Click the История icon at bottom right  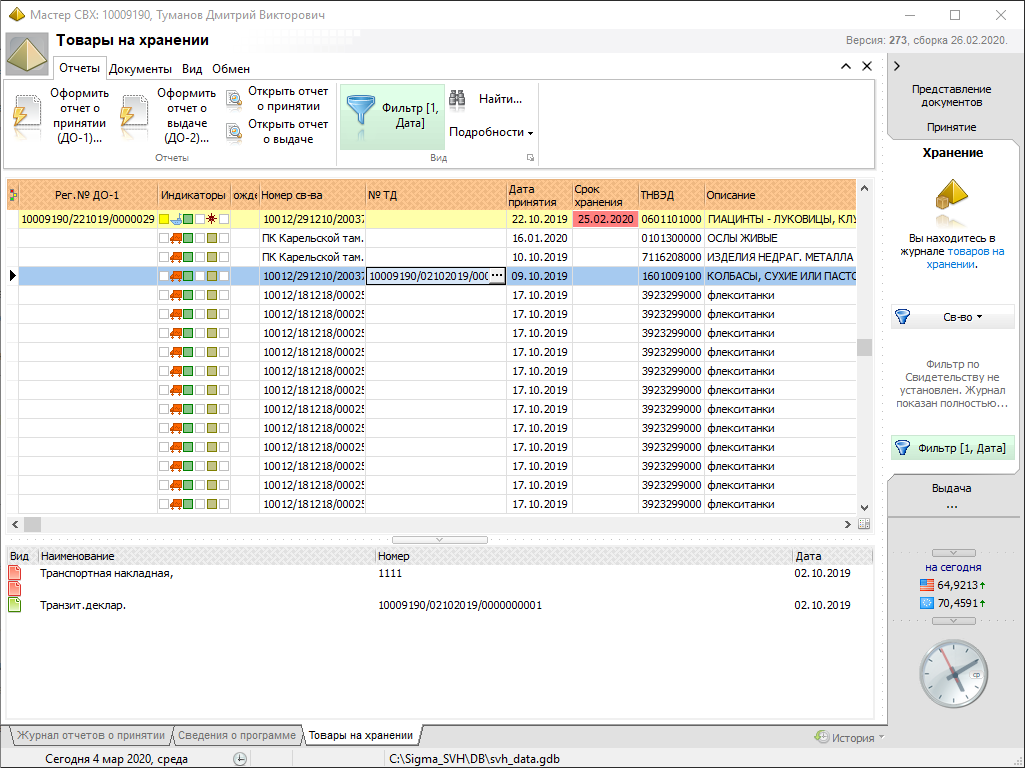(x=821, y=737)
